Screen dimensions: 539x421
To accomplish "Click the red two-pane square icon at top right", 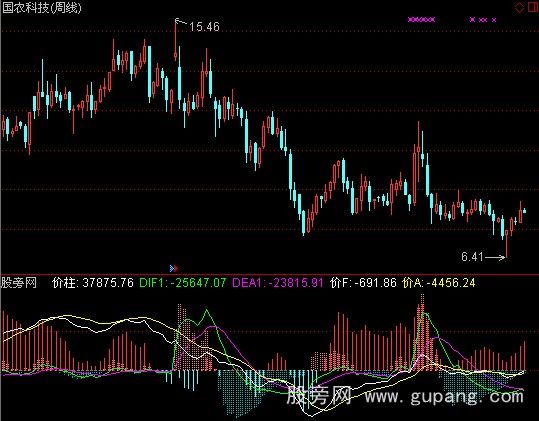I will pyautogui.click(x=533, y=7).
